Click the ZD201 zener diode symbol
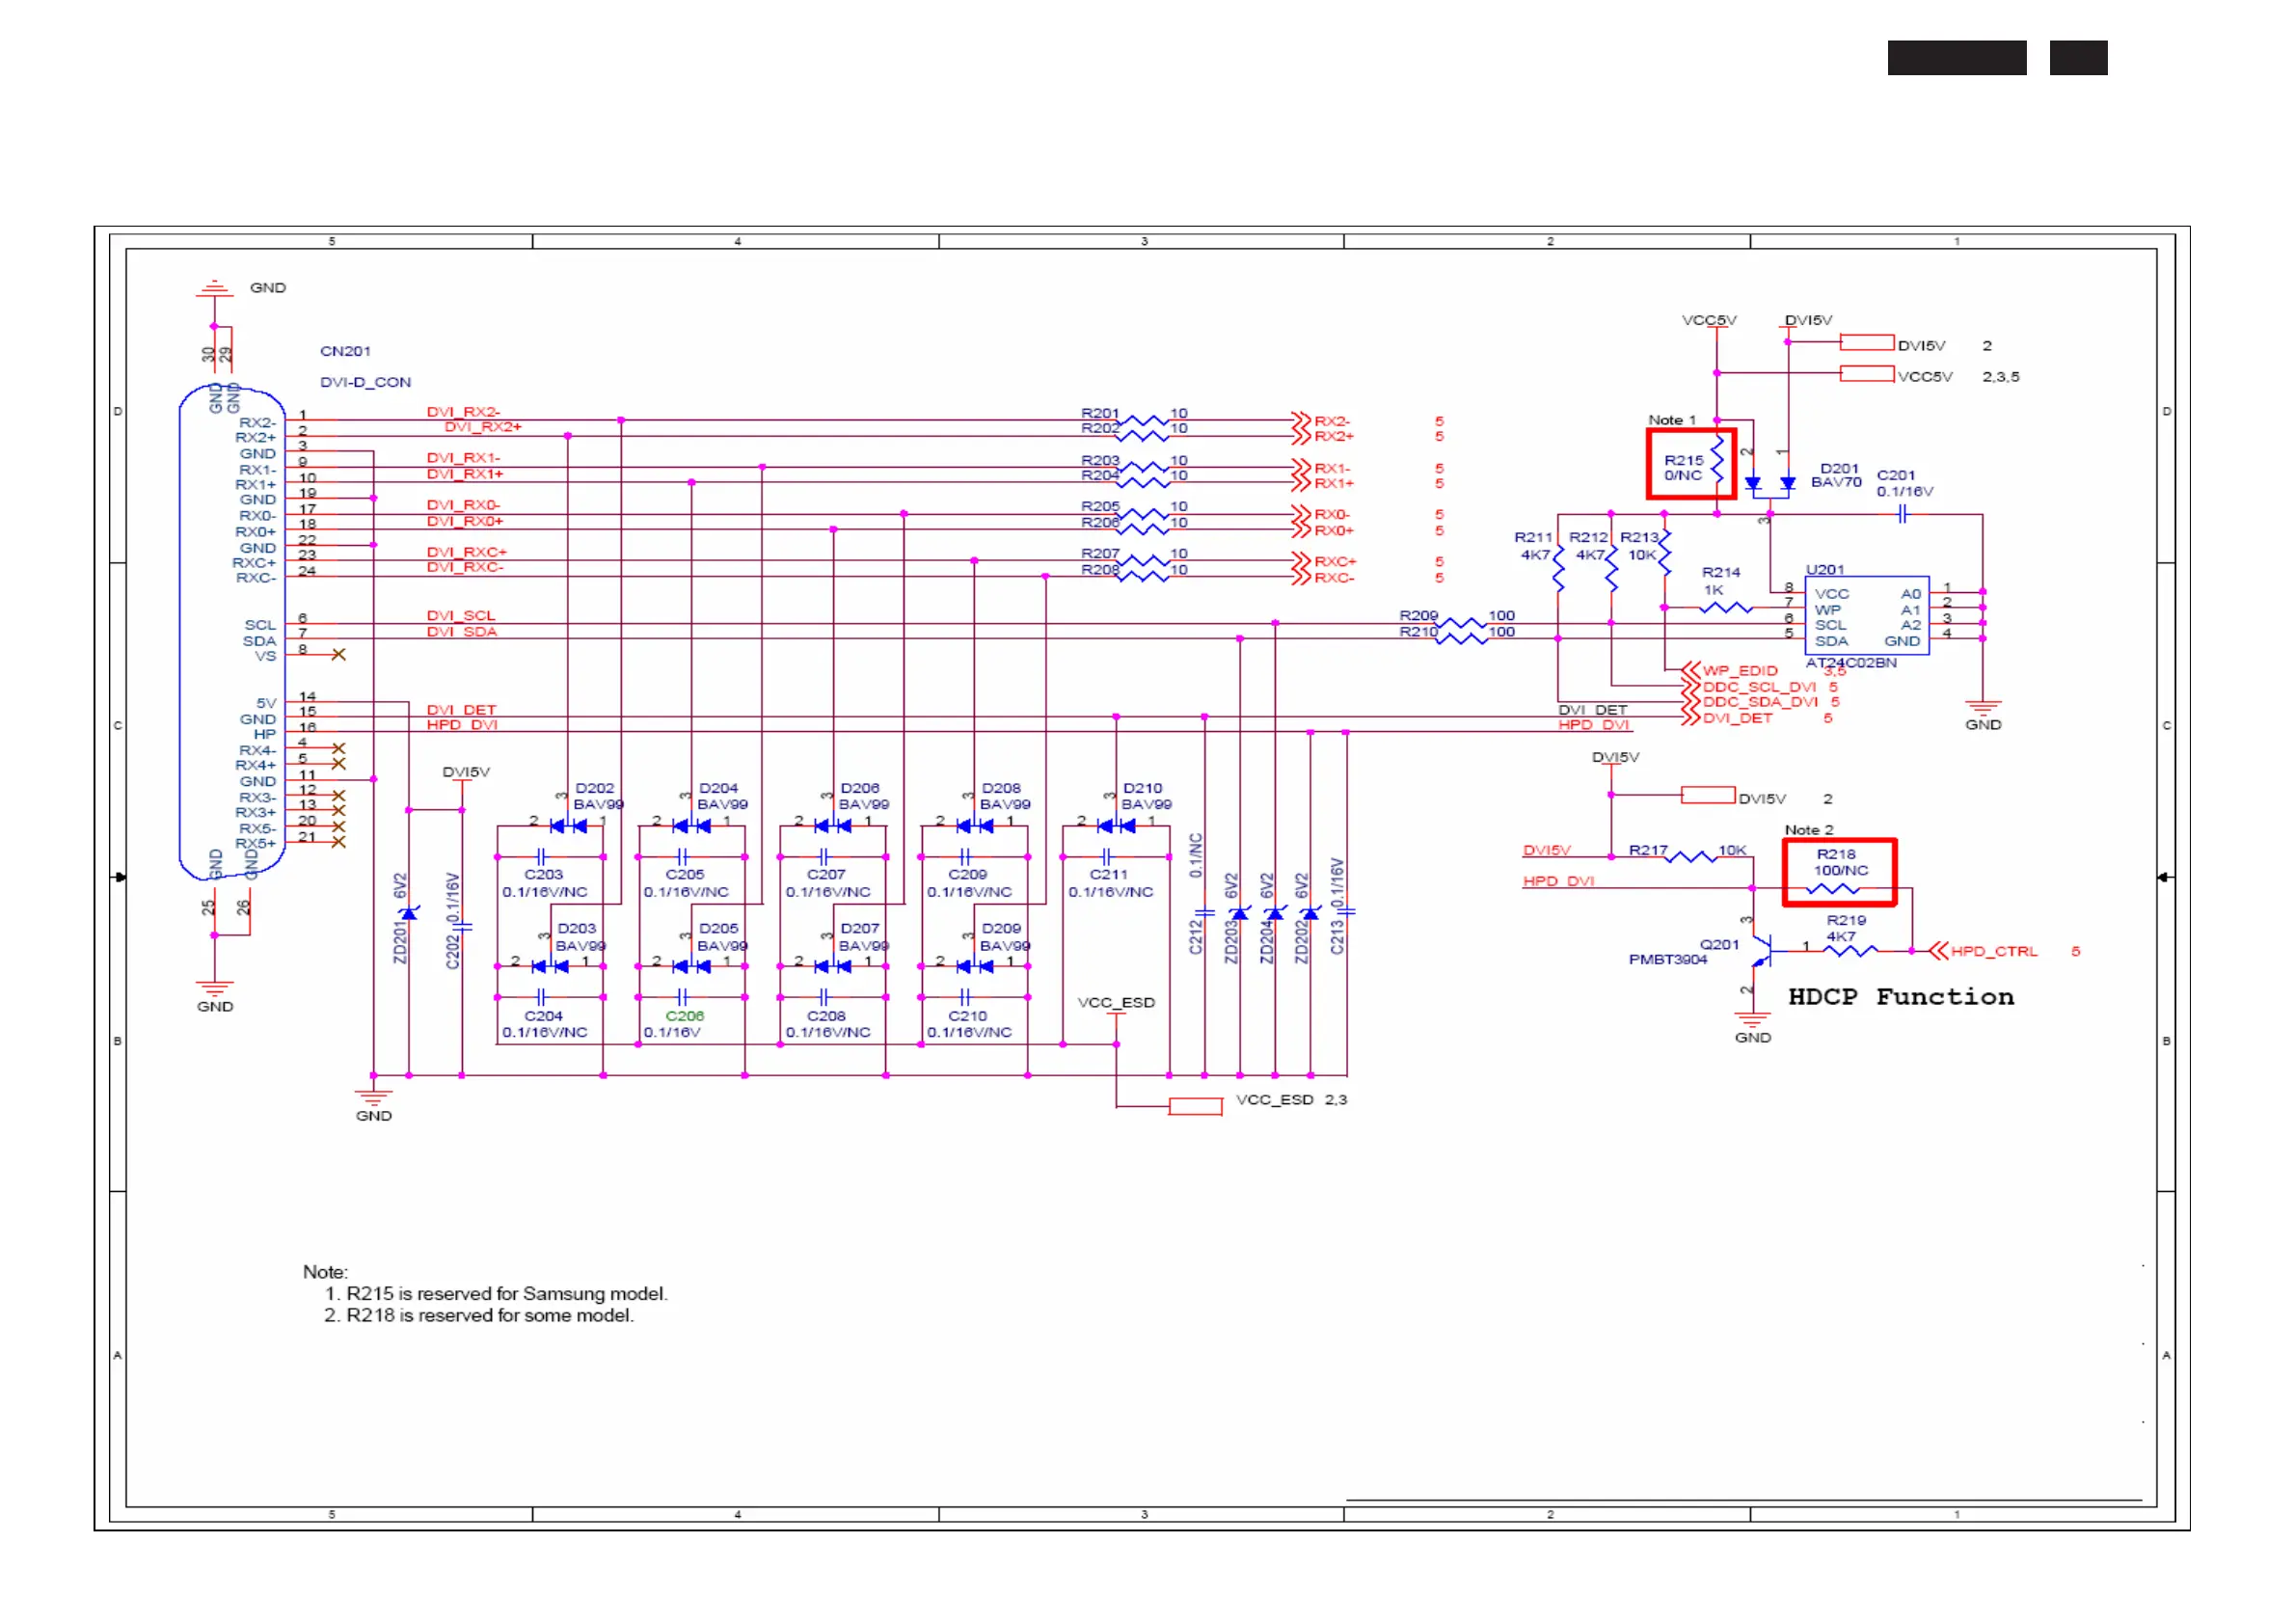The image size is (2295, 1624). coord(408,913)
